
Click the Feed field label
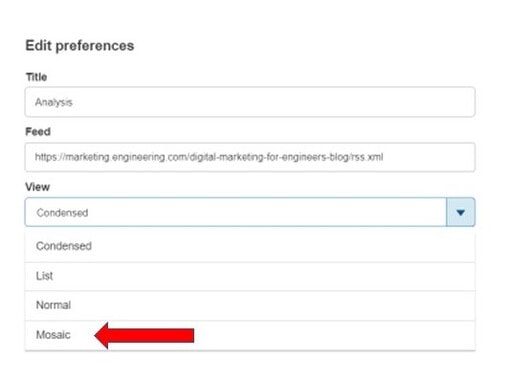coord(38,132)
